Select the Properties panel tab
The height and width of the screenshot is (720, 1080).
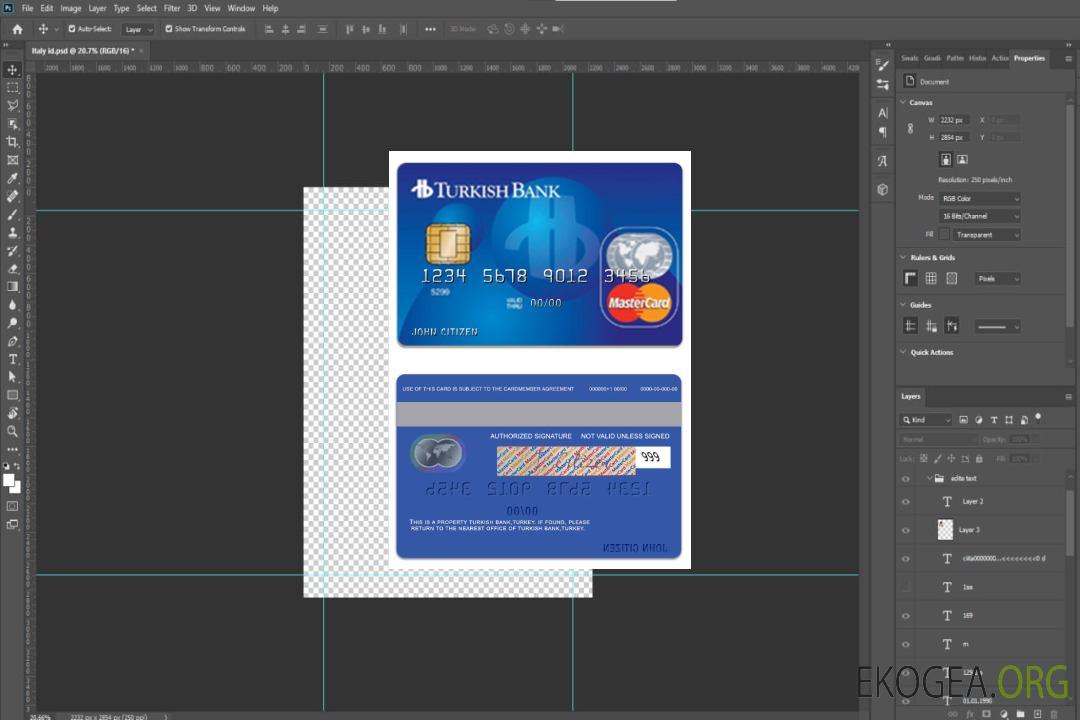pyautogui.click(x=1029, y=59)
